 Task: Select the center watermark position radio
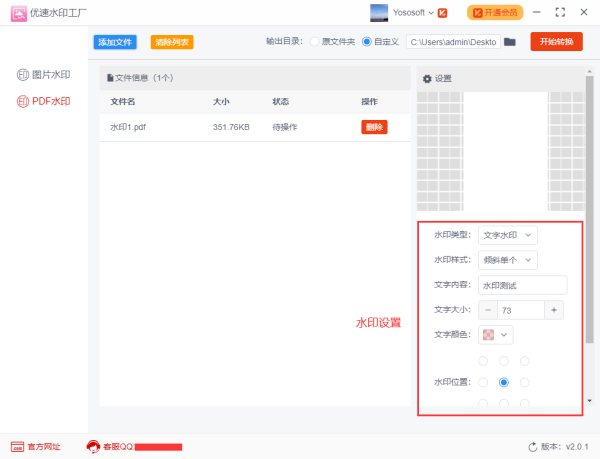pos(504,382)
